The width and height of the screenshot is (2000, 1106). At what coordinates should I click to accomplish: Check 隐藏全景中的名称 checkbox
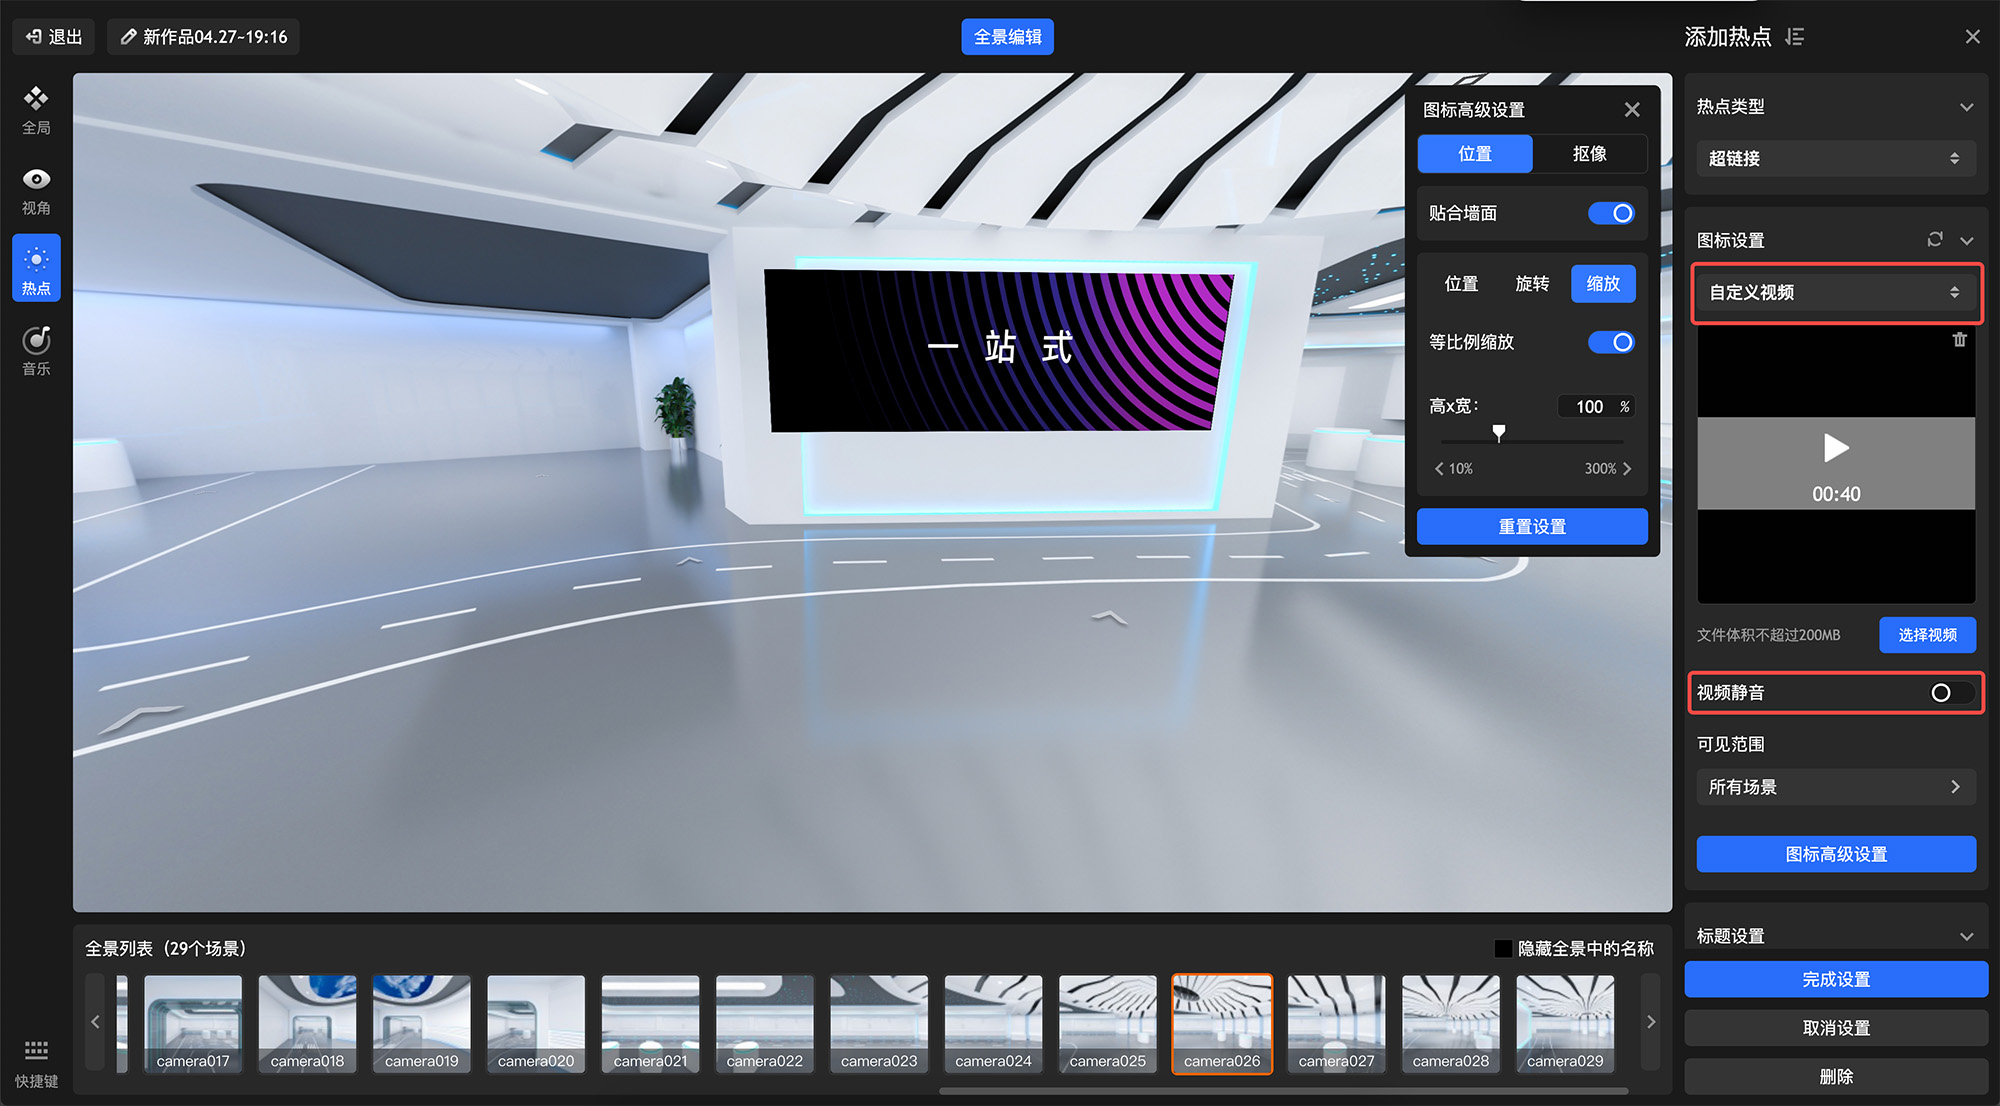tap(1503, 948)
